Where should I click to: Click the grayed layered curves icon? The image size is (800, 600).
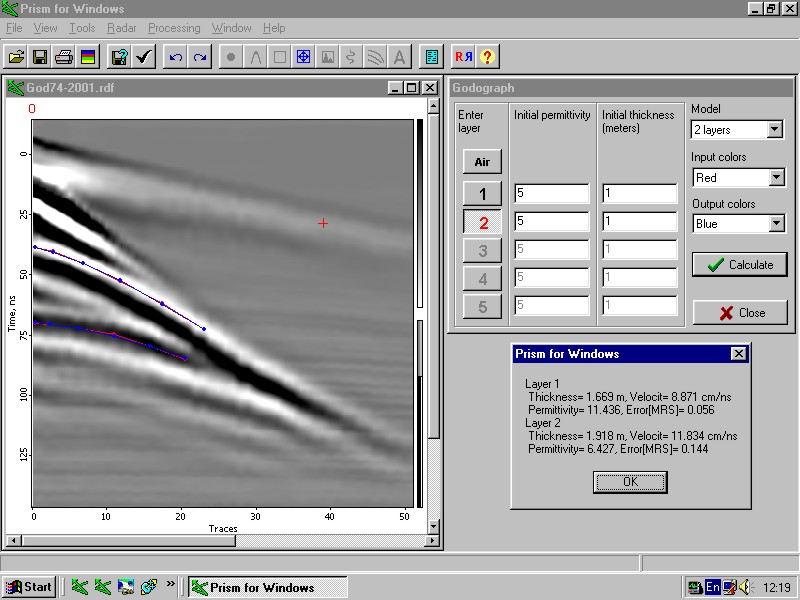point(376,57)
